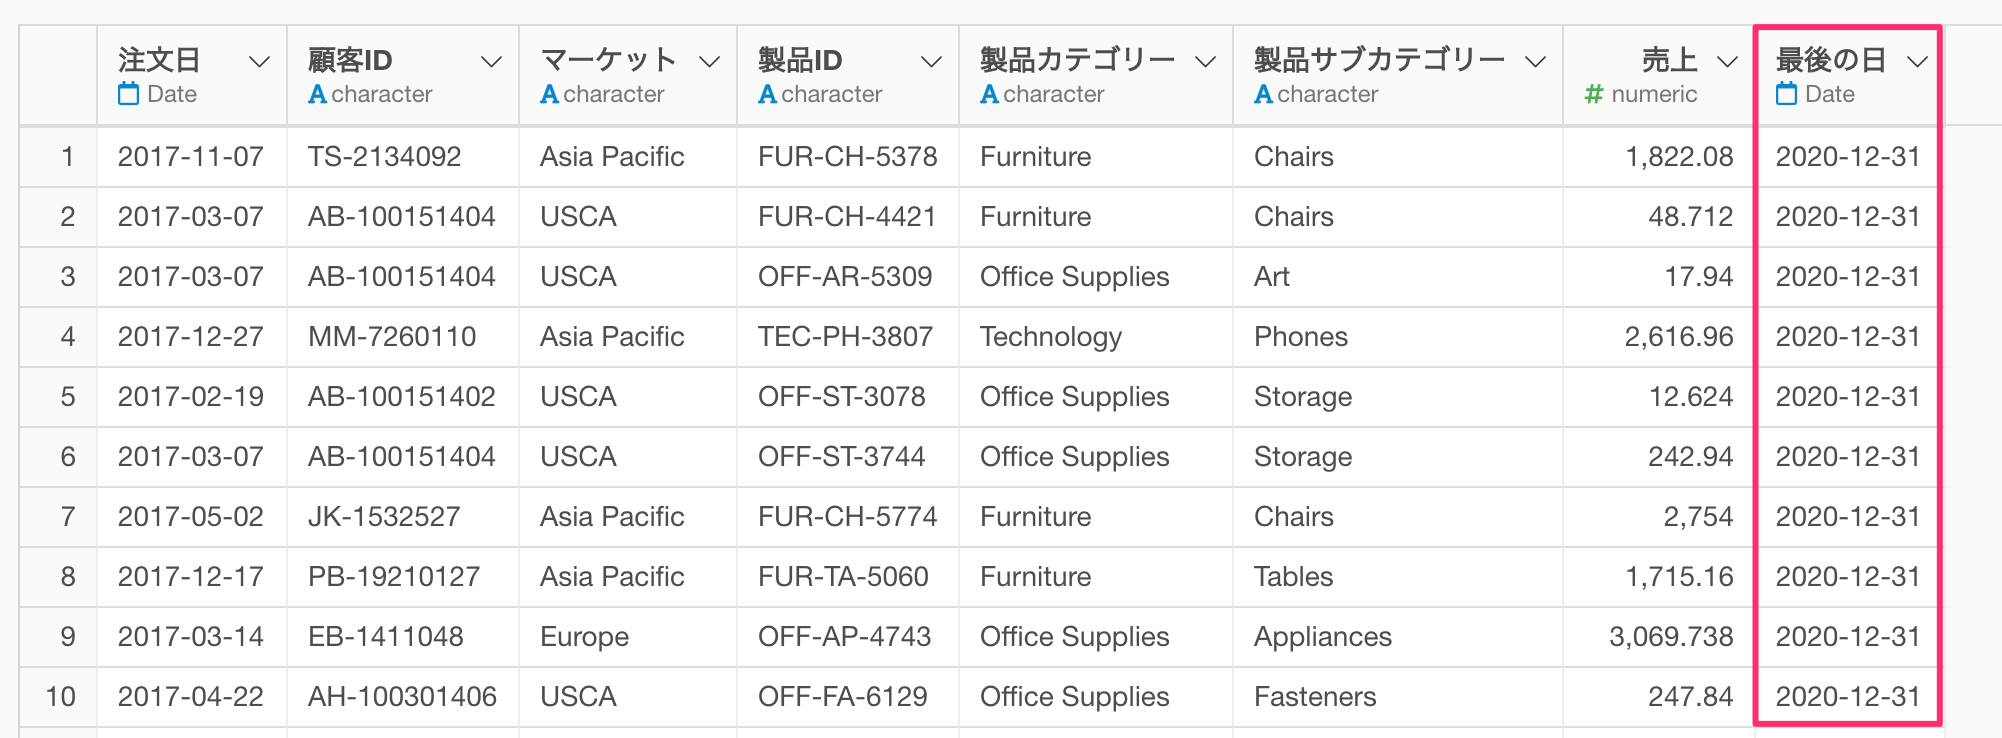Click the numeric hash icon under 売上
2002x738 pixels.
coord(1594,94)
